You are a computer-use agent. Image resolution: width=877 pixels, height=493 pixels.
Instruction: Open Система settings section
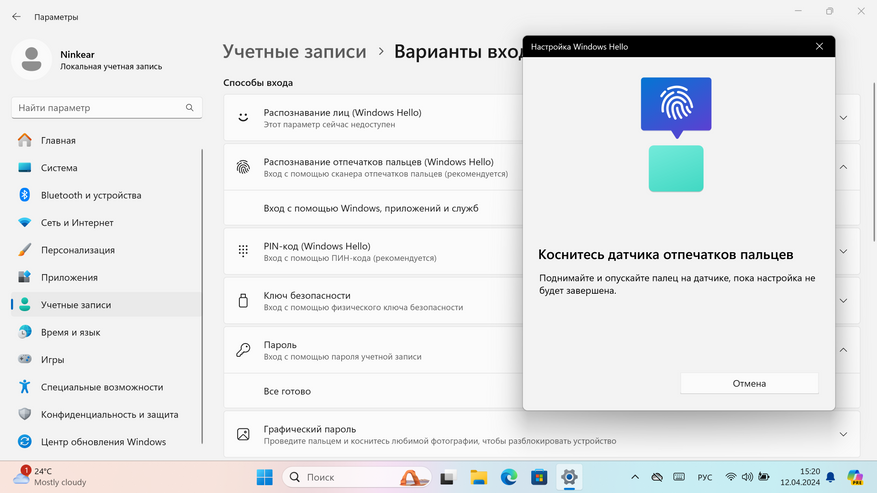pos(106,167)
